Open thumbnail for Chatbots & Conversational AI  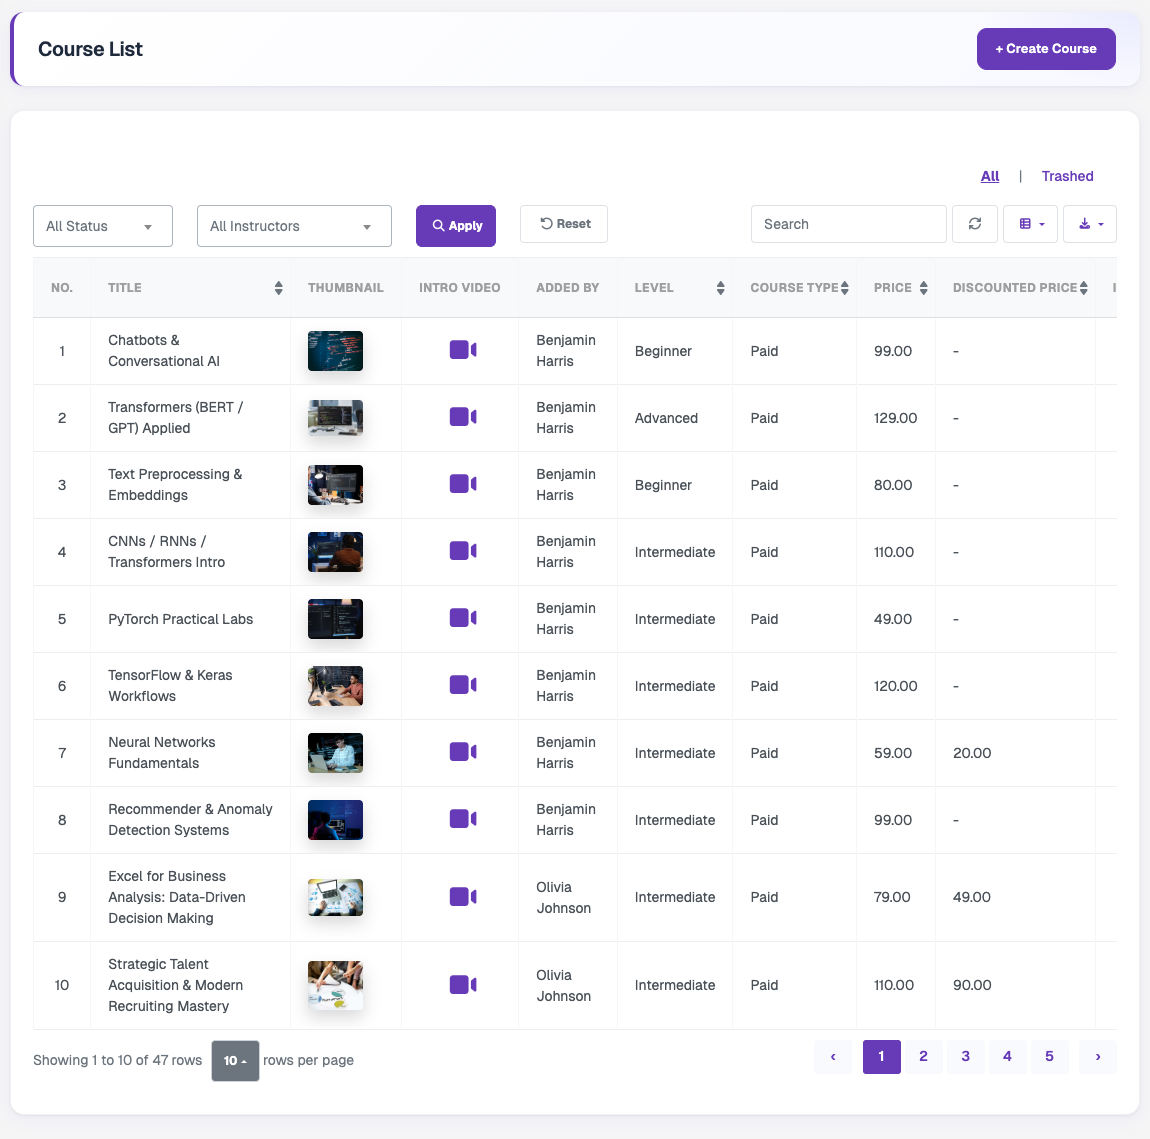[335, 351]
